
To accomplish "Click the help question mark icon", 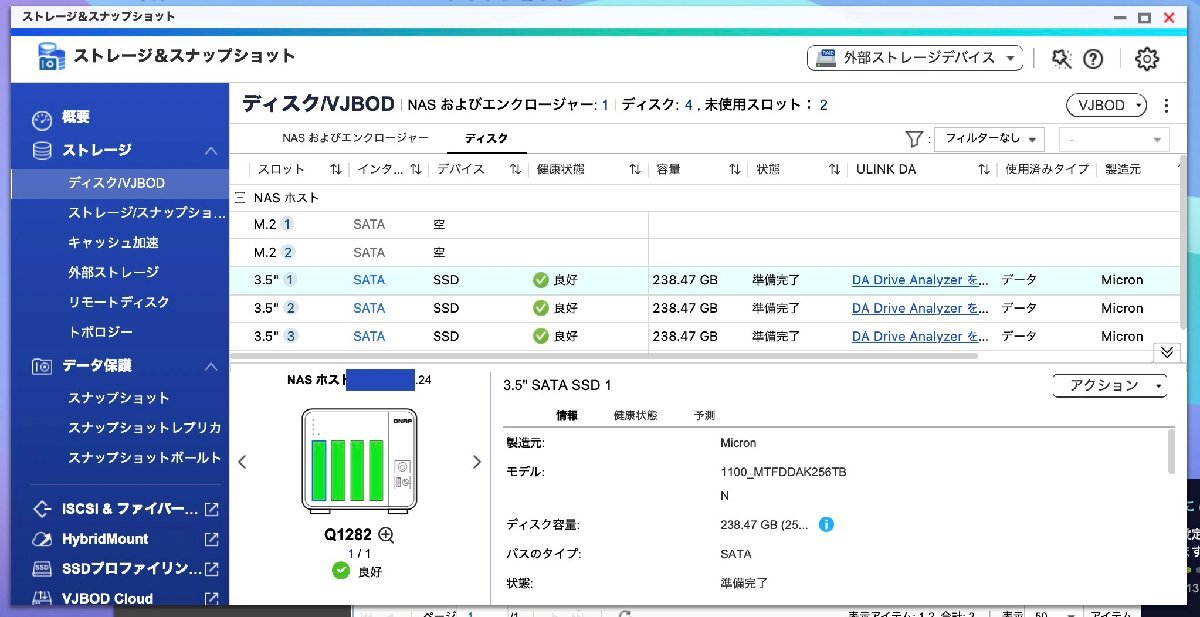I will pos(1093,59).
